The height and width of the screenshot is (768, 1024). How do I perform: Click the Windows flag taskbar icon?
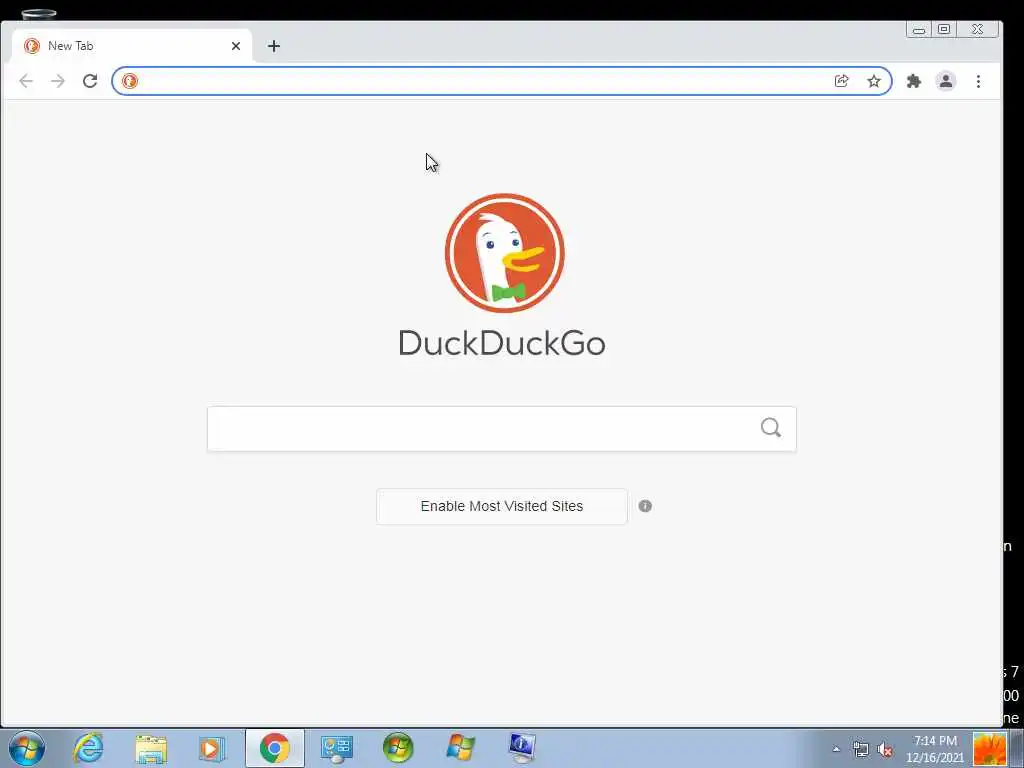pos(460,748)
